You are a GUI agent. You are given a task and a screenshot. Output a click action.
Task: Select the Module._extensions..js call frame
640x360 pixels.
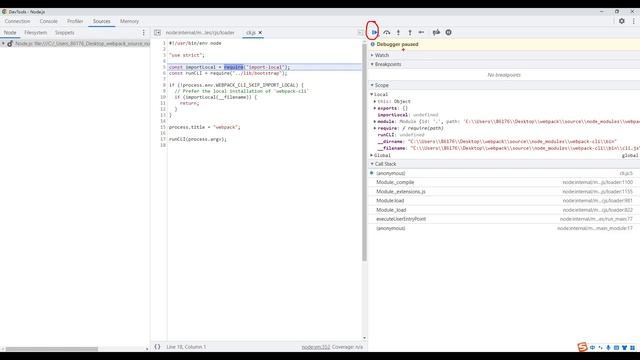click(x=504, y=191)
